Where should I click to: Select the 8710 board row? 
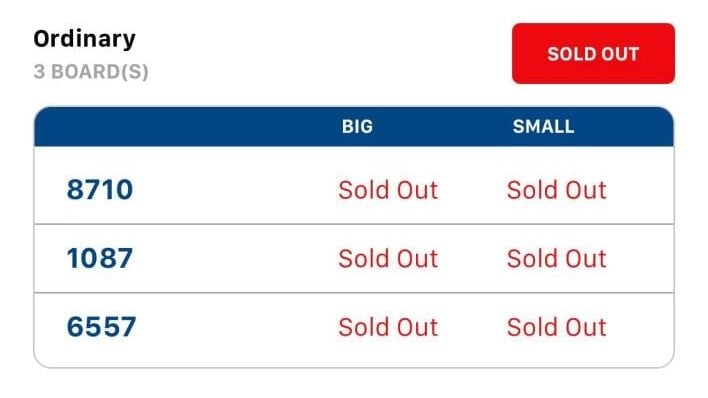click(354, 185)
